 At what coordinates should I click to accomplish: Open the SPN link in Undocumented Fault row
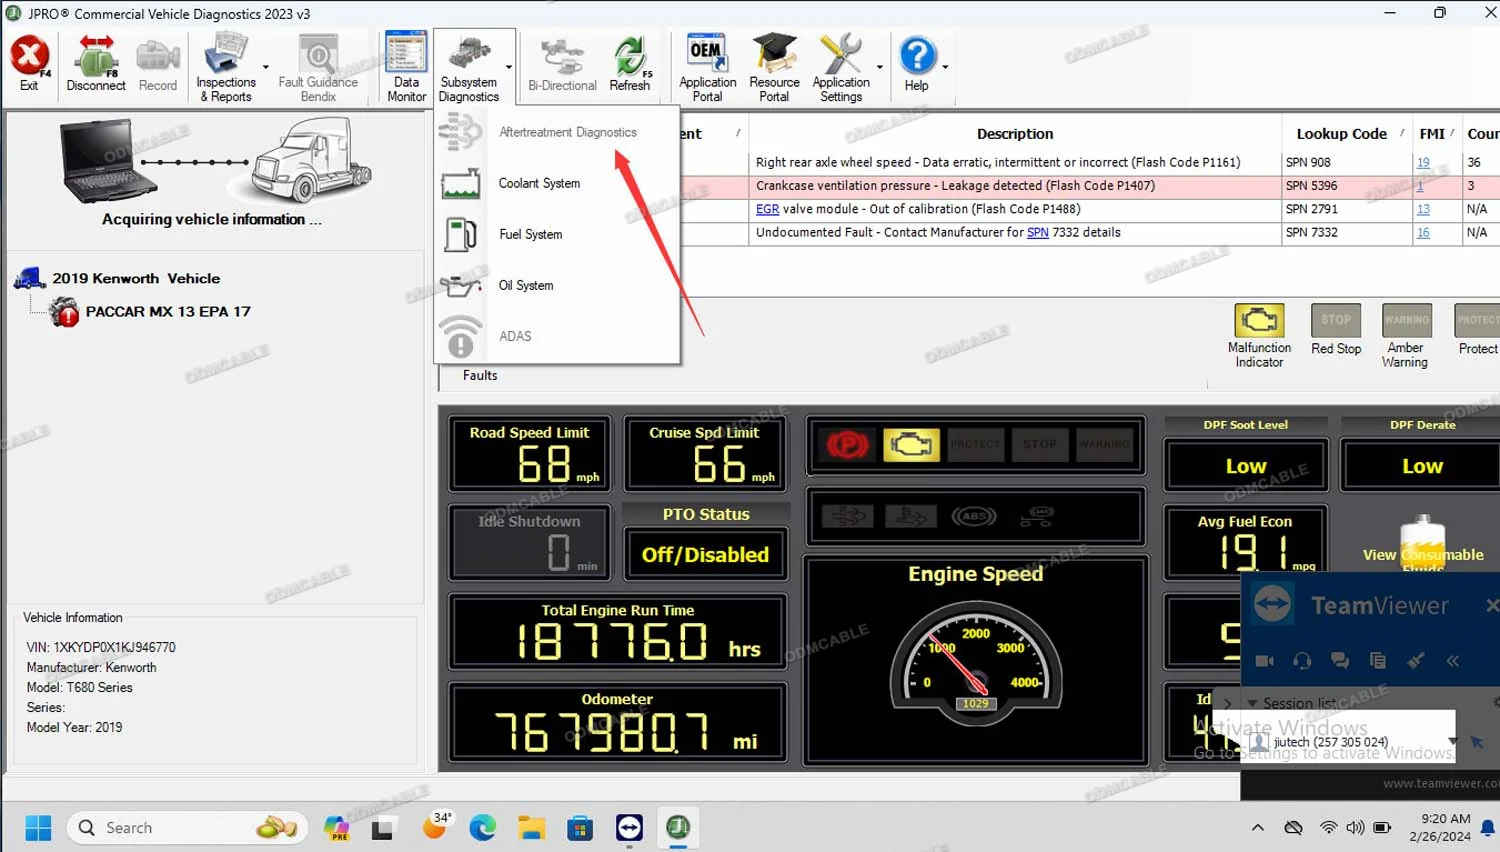click(1037, 233)
